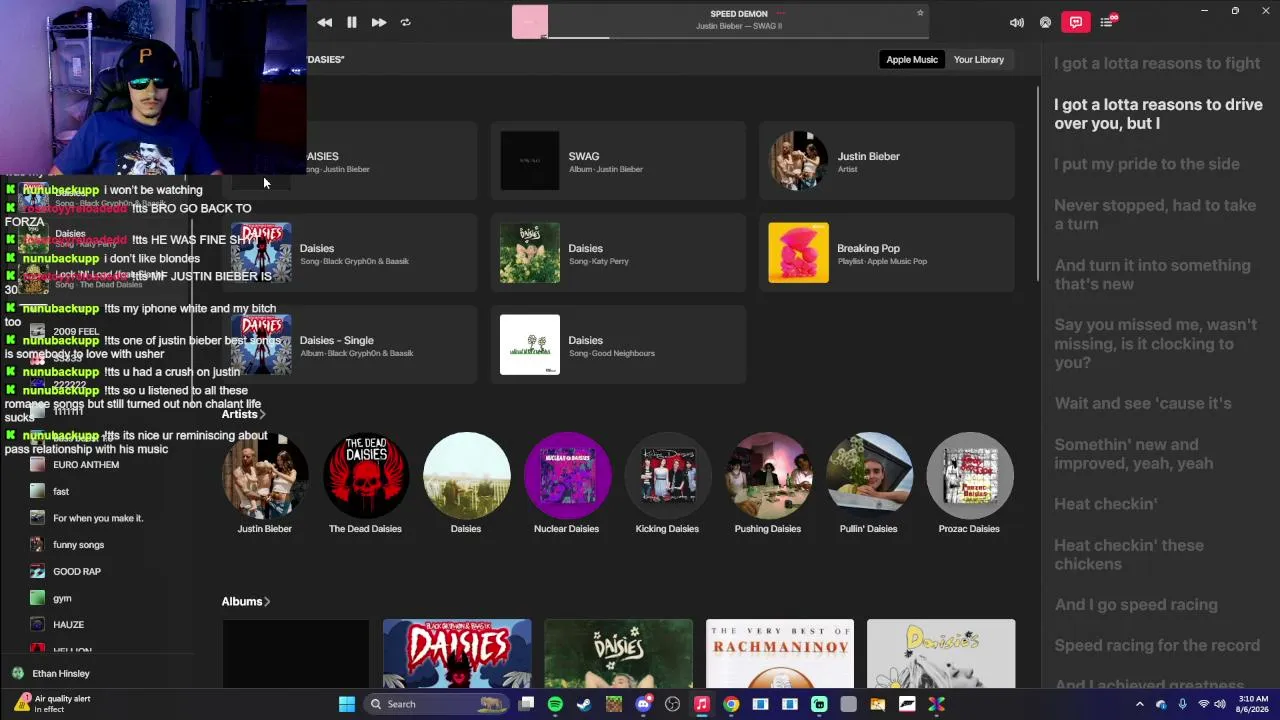Open the Pullin' Daisies artist circle
The width and height of the screenshot is (1280, 720).
coord(869,476)
